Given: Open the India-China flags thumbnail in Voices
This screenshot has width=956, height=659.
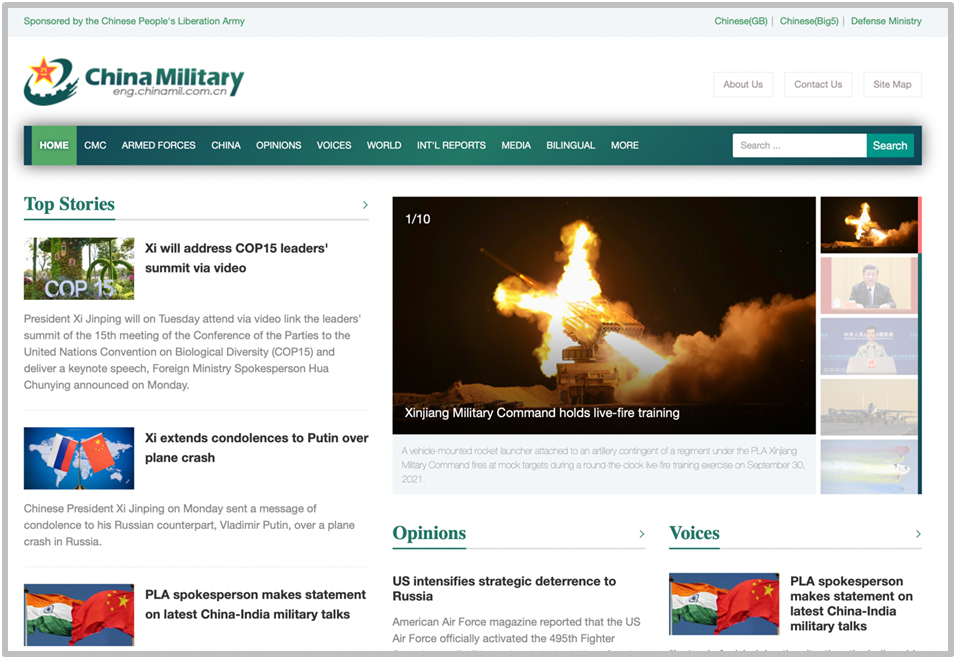Looking at the screenshot, I should [x=724, y=604].
